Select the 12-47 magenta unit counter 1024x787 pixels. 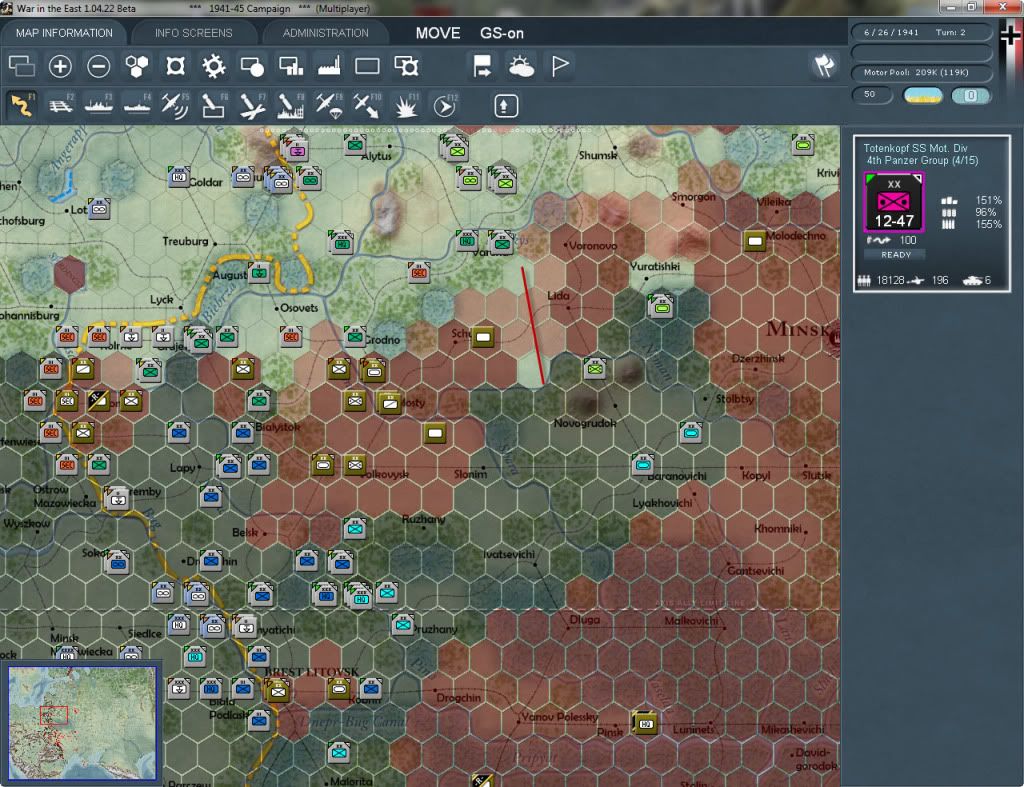point(894,202)
